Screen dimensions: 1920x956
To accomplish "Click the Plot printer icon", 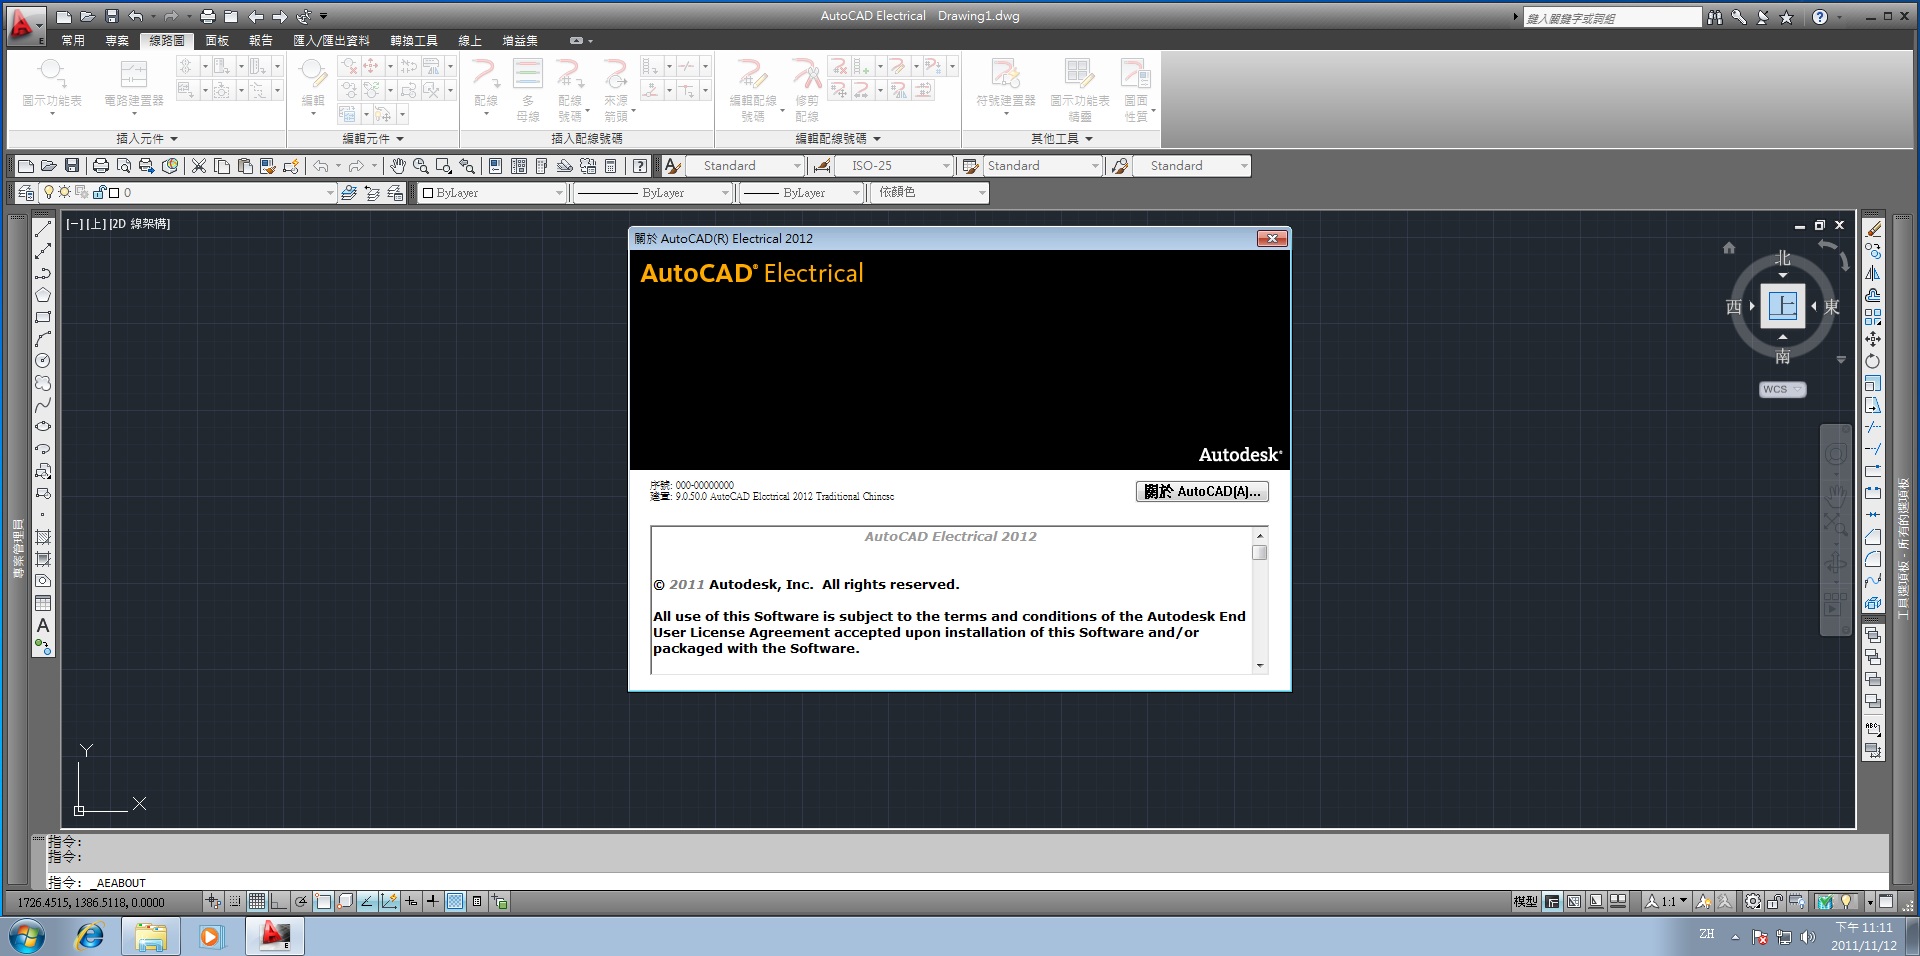I will pyautogui.click(x=101, y=166).
